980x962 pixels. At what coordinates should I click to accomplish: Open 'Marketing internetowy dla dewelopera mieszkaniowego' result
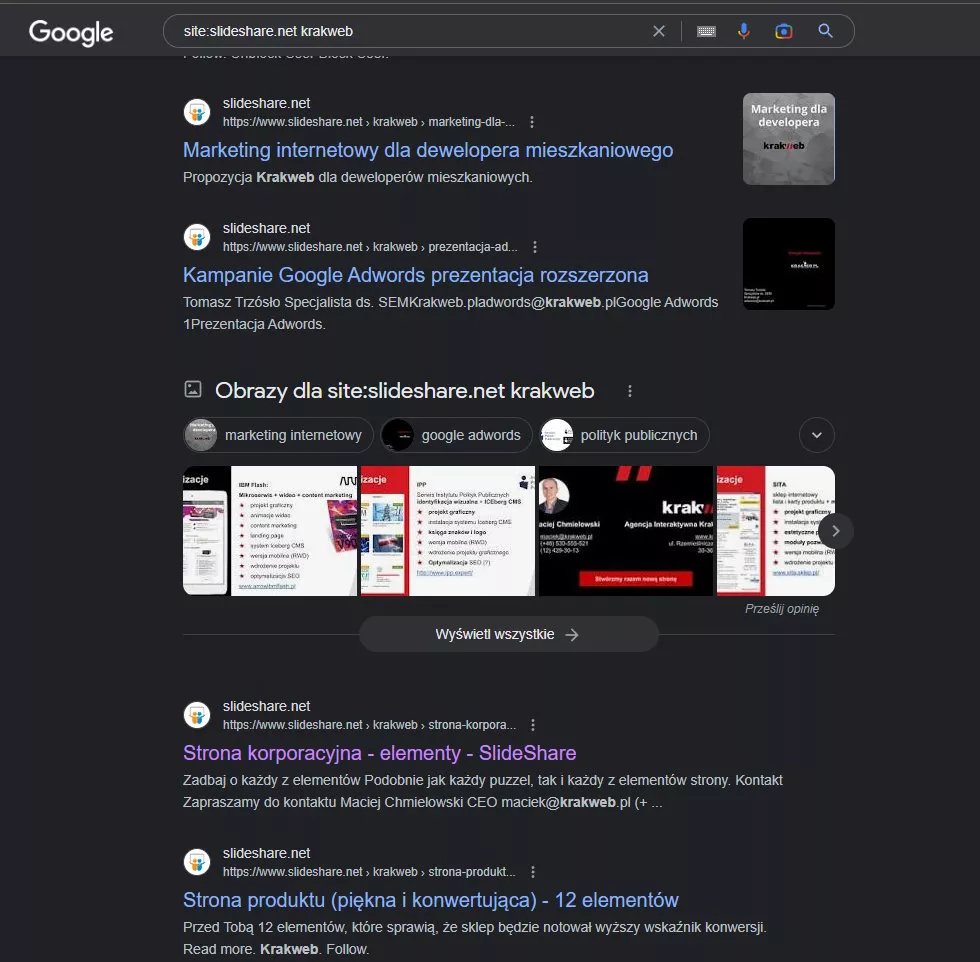pyautogui.click(x=428, y=150)
